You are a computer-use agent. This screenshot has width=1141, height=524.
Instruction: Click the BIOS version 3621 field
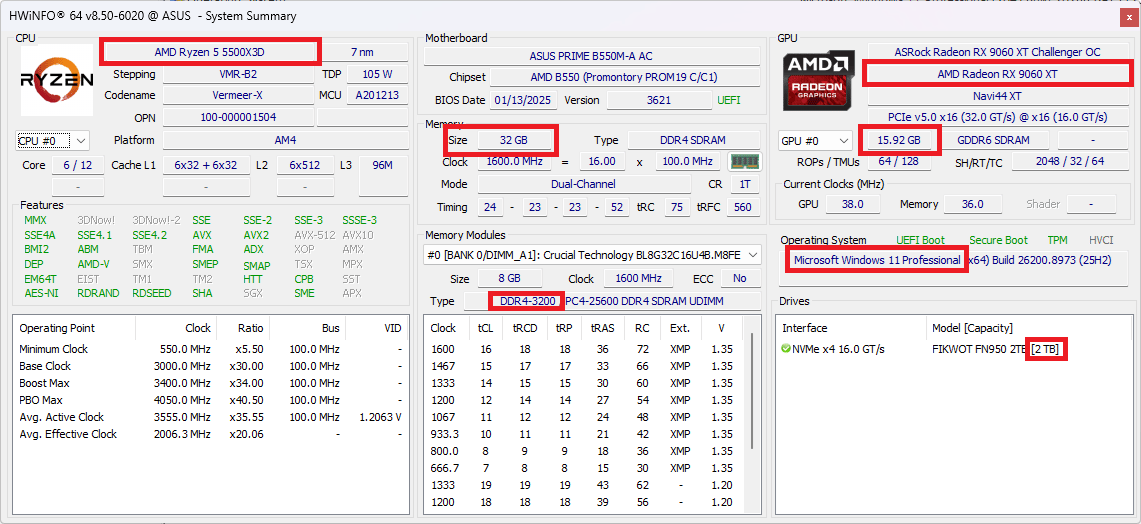659,100
